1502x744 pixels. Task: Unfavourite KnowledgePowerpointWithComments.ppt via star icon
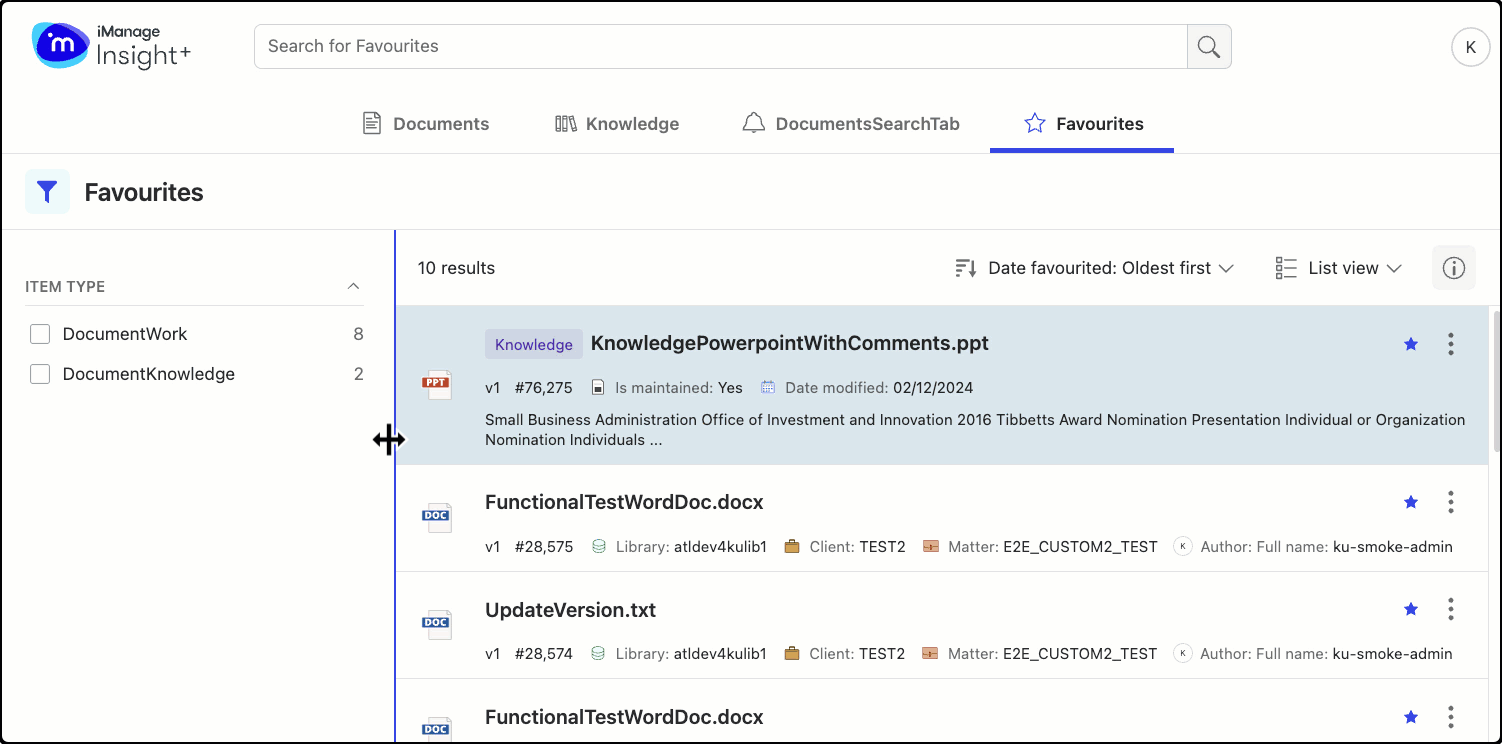point(1411,344)
